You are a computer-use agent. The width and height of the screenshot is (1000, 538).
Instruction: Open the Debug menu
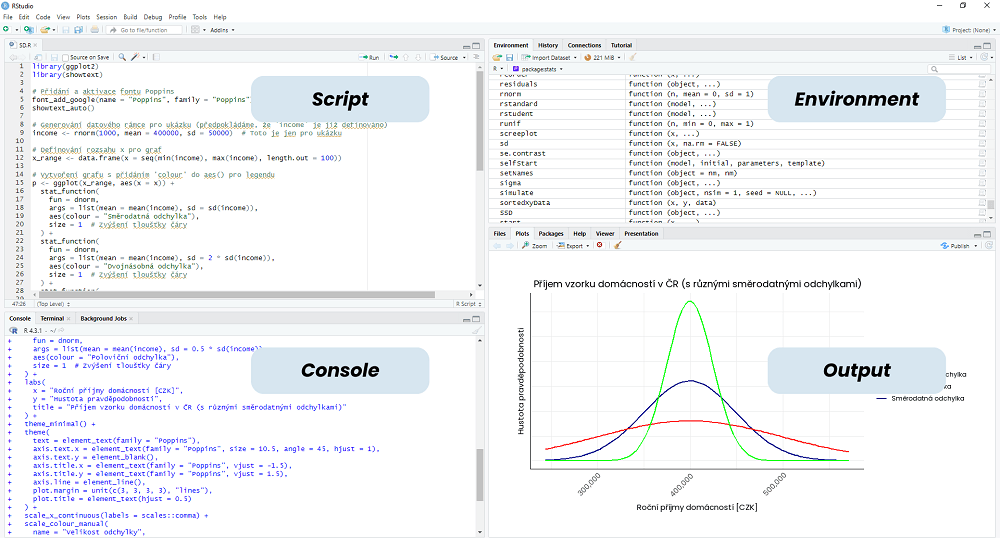click(x=152, y=17)
